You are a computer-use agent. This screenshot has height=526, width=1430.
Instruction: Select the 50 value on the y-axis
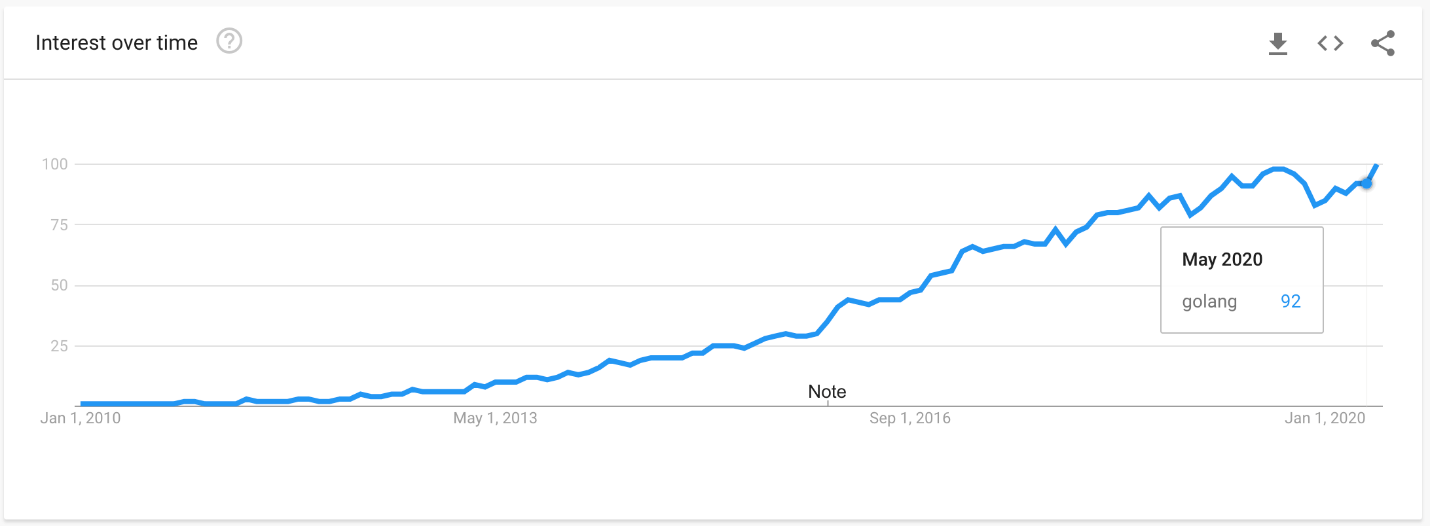pos(57,286)
